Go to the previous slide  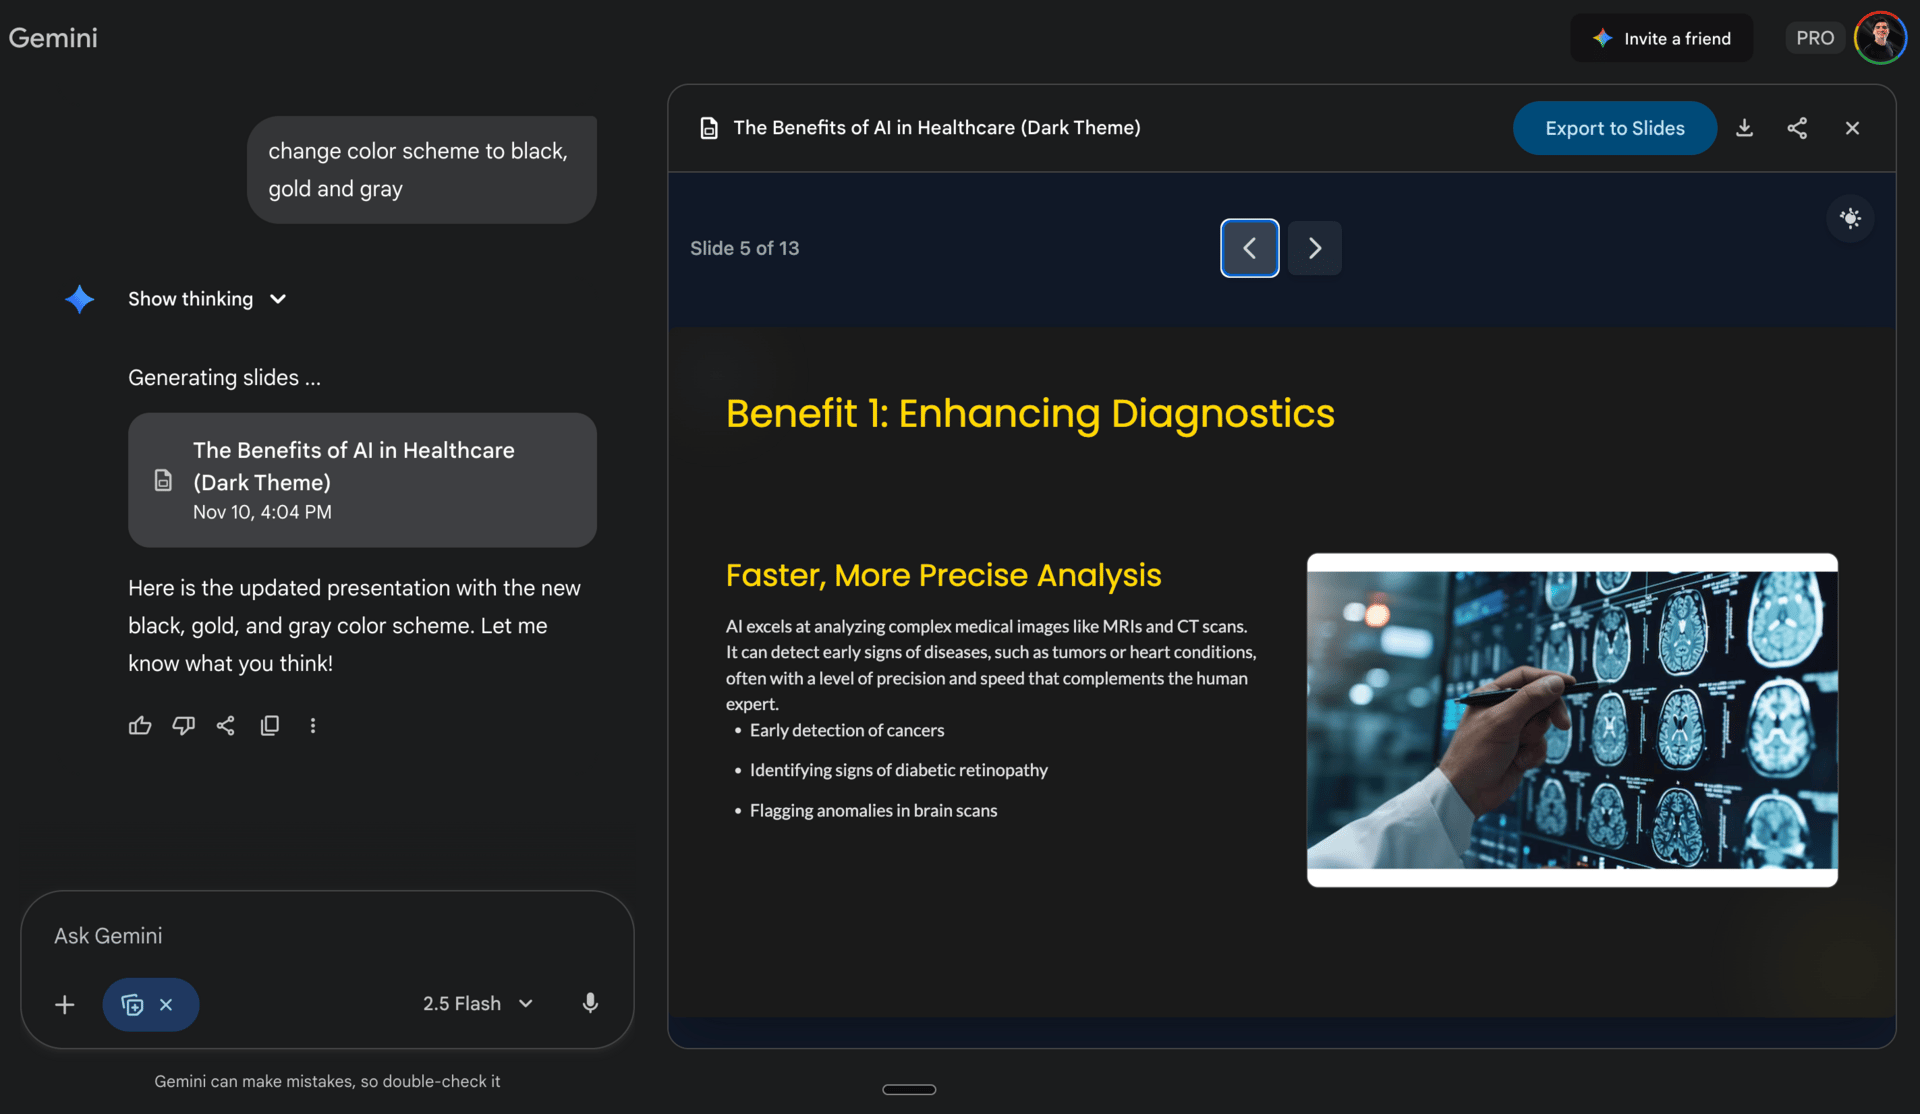coord(1249,248)
